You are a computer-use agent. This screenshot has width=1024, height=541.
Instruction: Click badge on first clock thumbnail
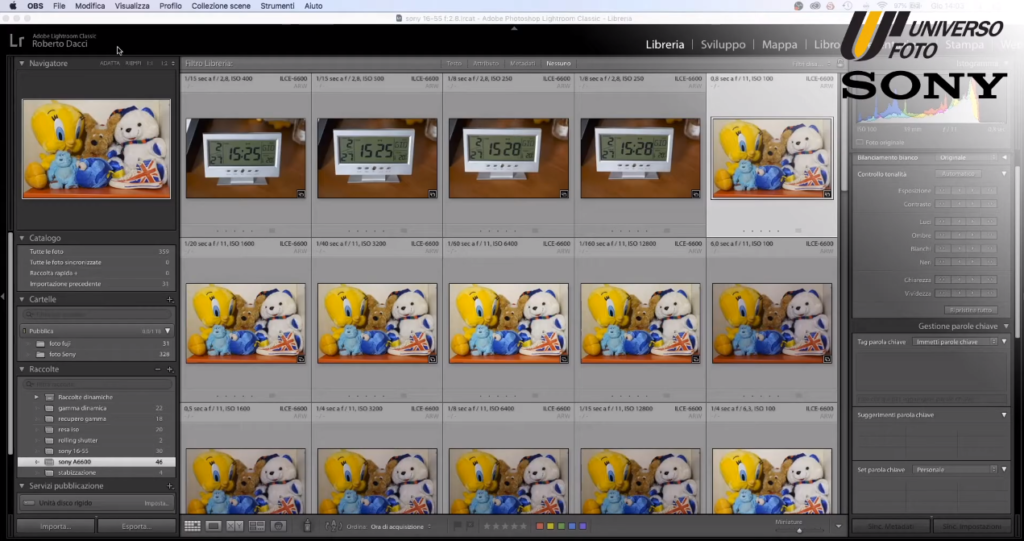(x=301, y=193)
